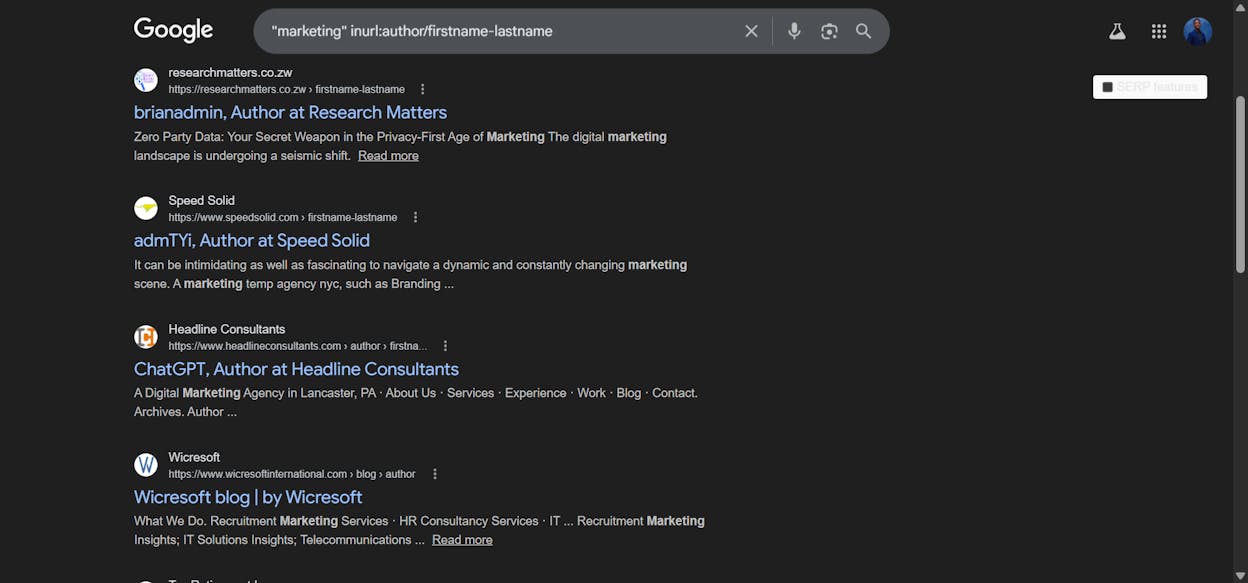Start voice search with microphone icon
Screen dimensions: 1248x583
click(x=794, y=31)
